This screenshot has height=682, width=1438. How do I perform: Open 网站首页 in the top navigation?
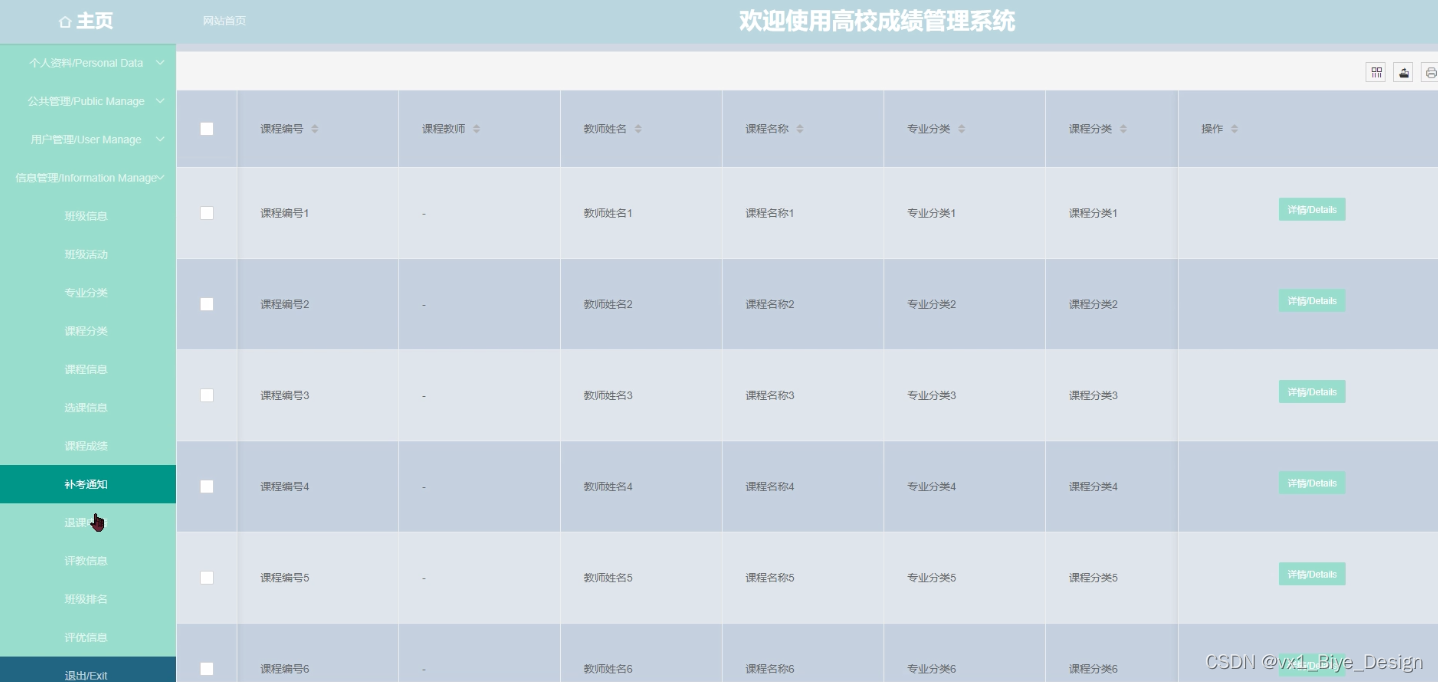tap(224, 20)
